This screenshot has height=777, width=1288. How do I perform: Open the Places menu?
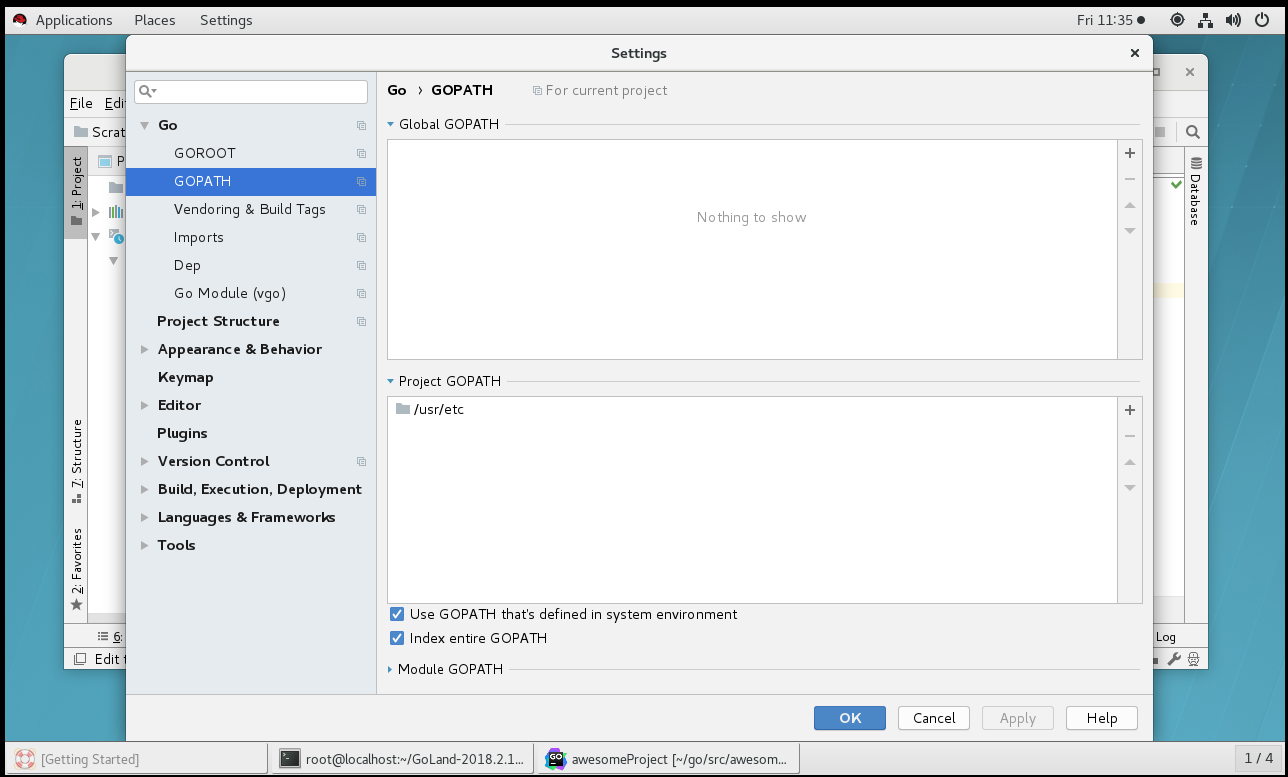[154, 20]
